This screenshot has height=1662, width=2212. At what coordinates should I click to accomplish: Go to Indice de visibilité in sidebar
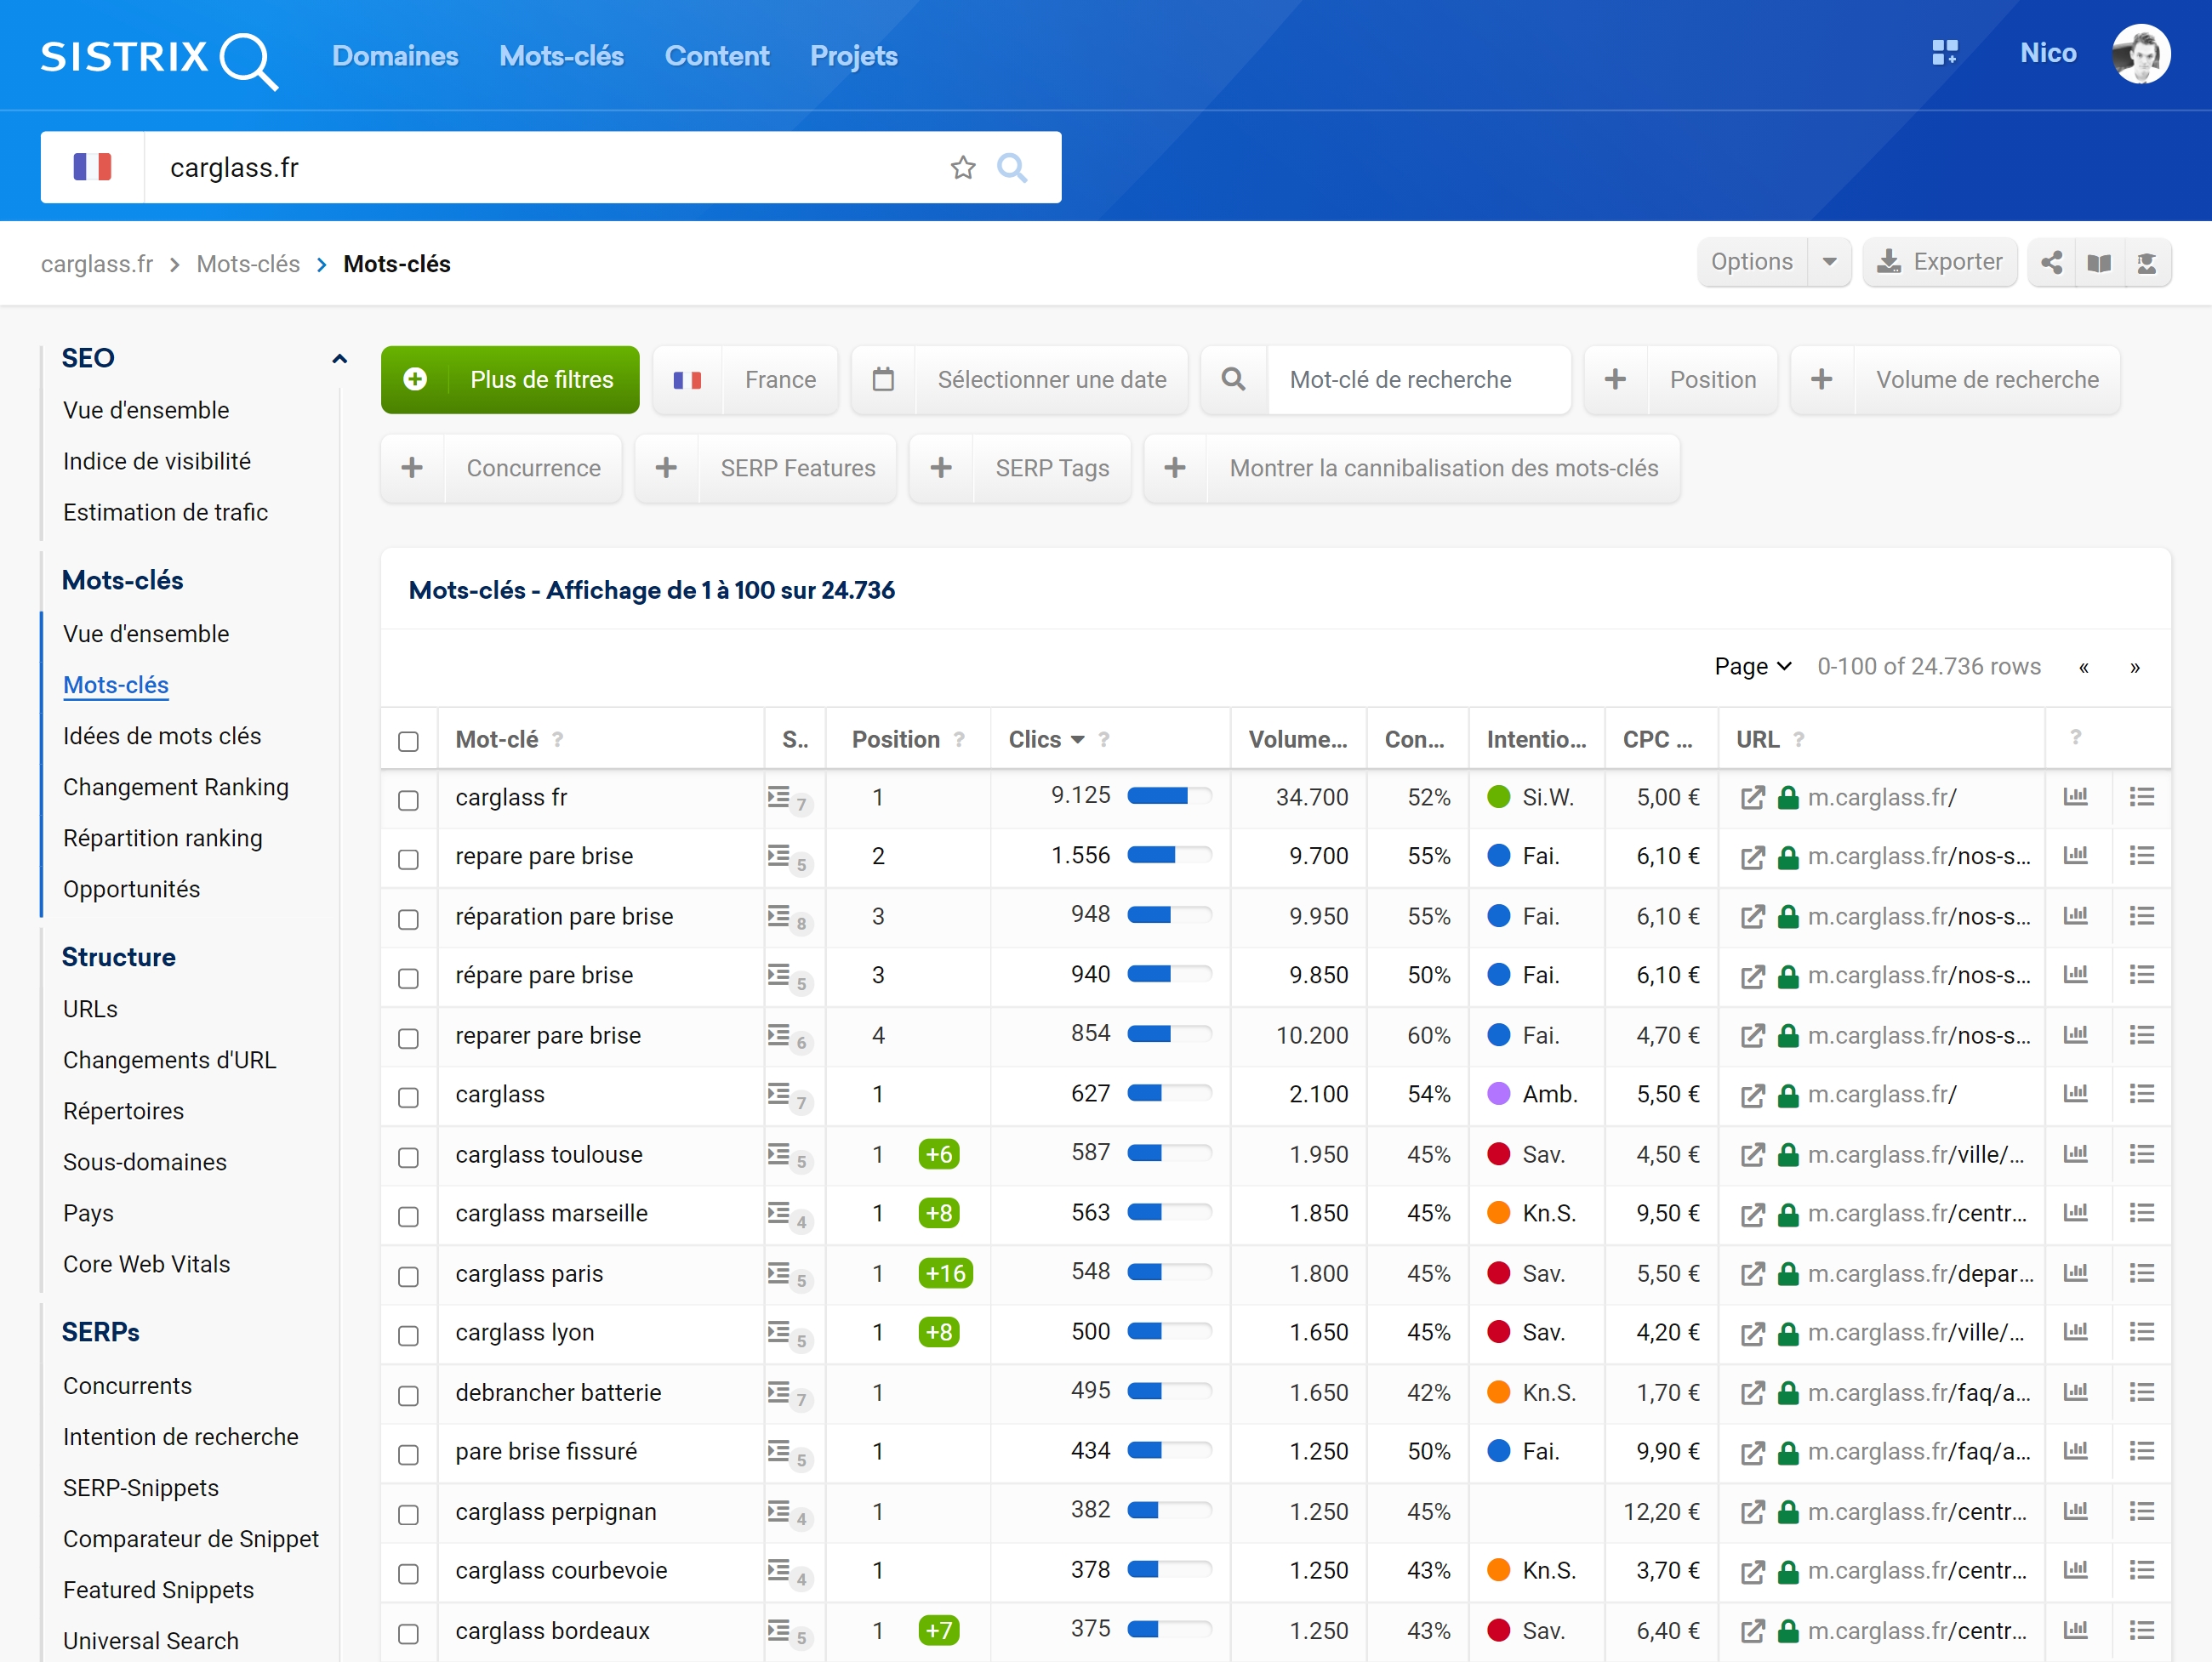coord(157,461)
